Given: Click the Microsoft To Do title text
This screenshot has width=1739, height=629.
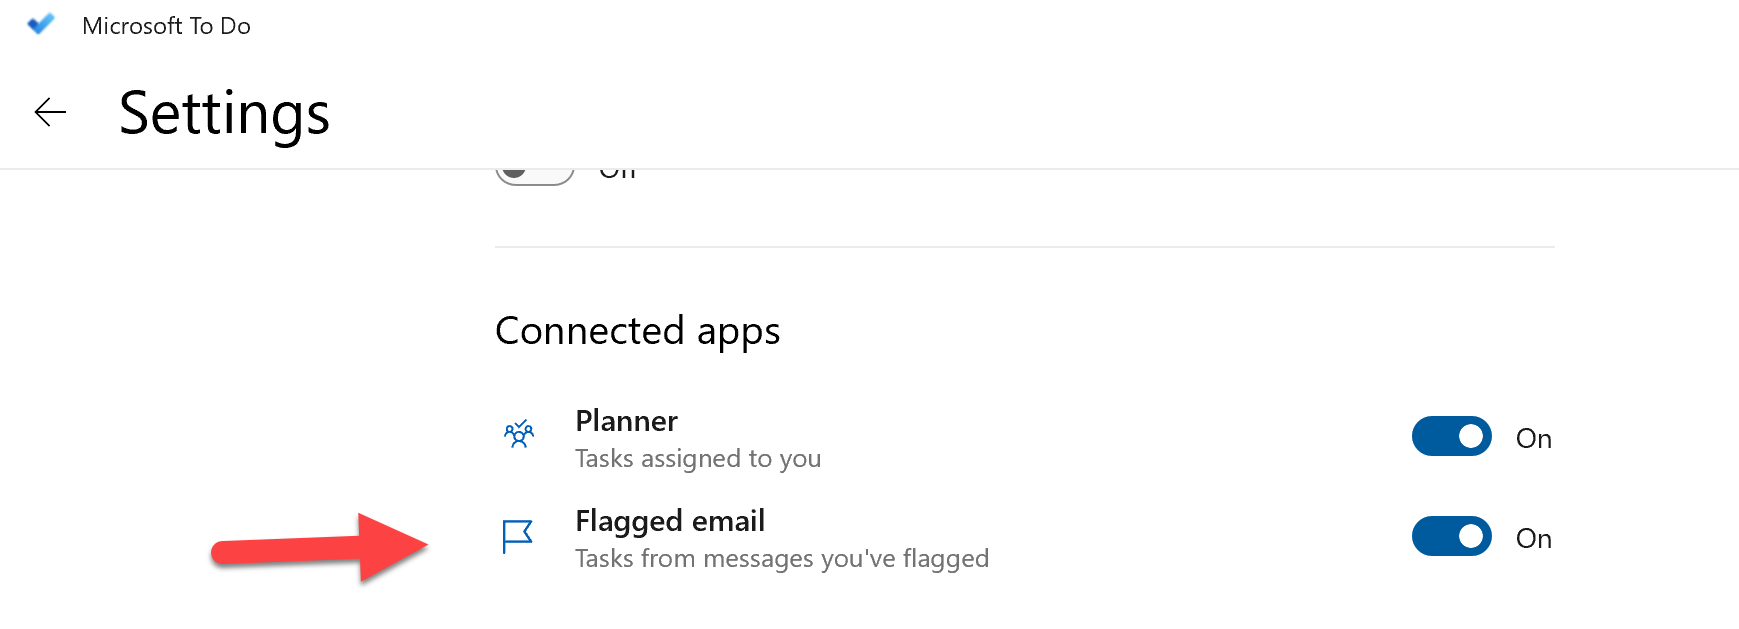Looking at the screenshot, I should 166,26.
